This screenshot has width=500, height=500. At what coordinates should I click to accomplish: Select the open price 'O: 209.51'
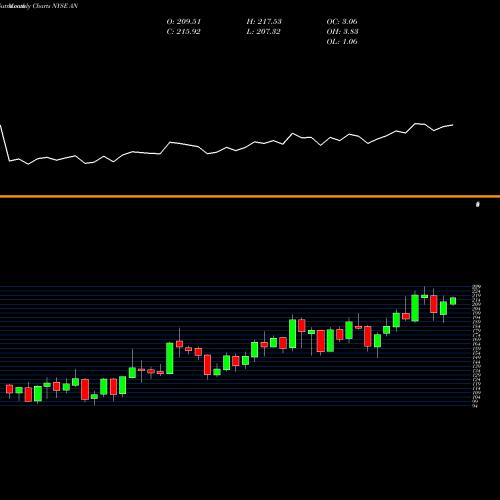[x=184, y=22]
